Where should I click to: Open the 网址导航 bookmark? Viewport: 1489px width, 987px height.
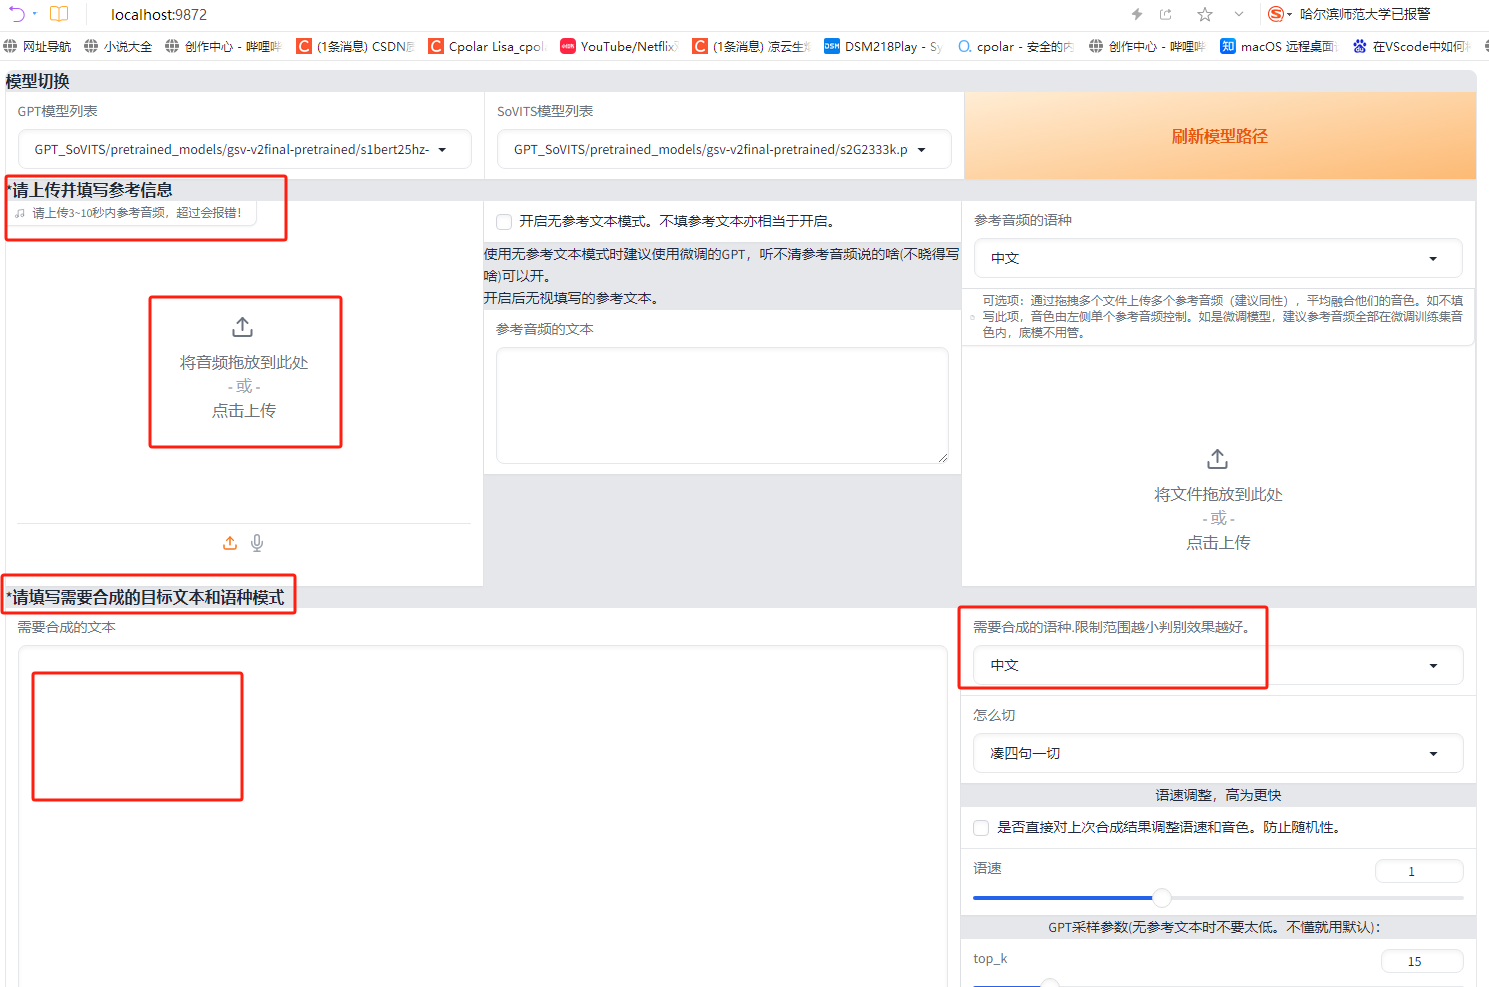38,46
